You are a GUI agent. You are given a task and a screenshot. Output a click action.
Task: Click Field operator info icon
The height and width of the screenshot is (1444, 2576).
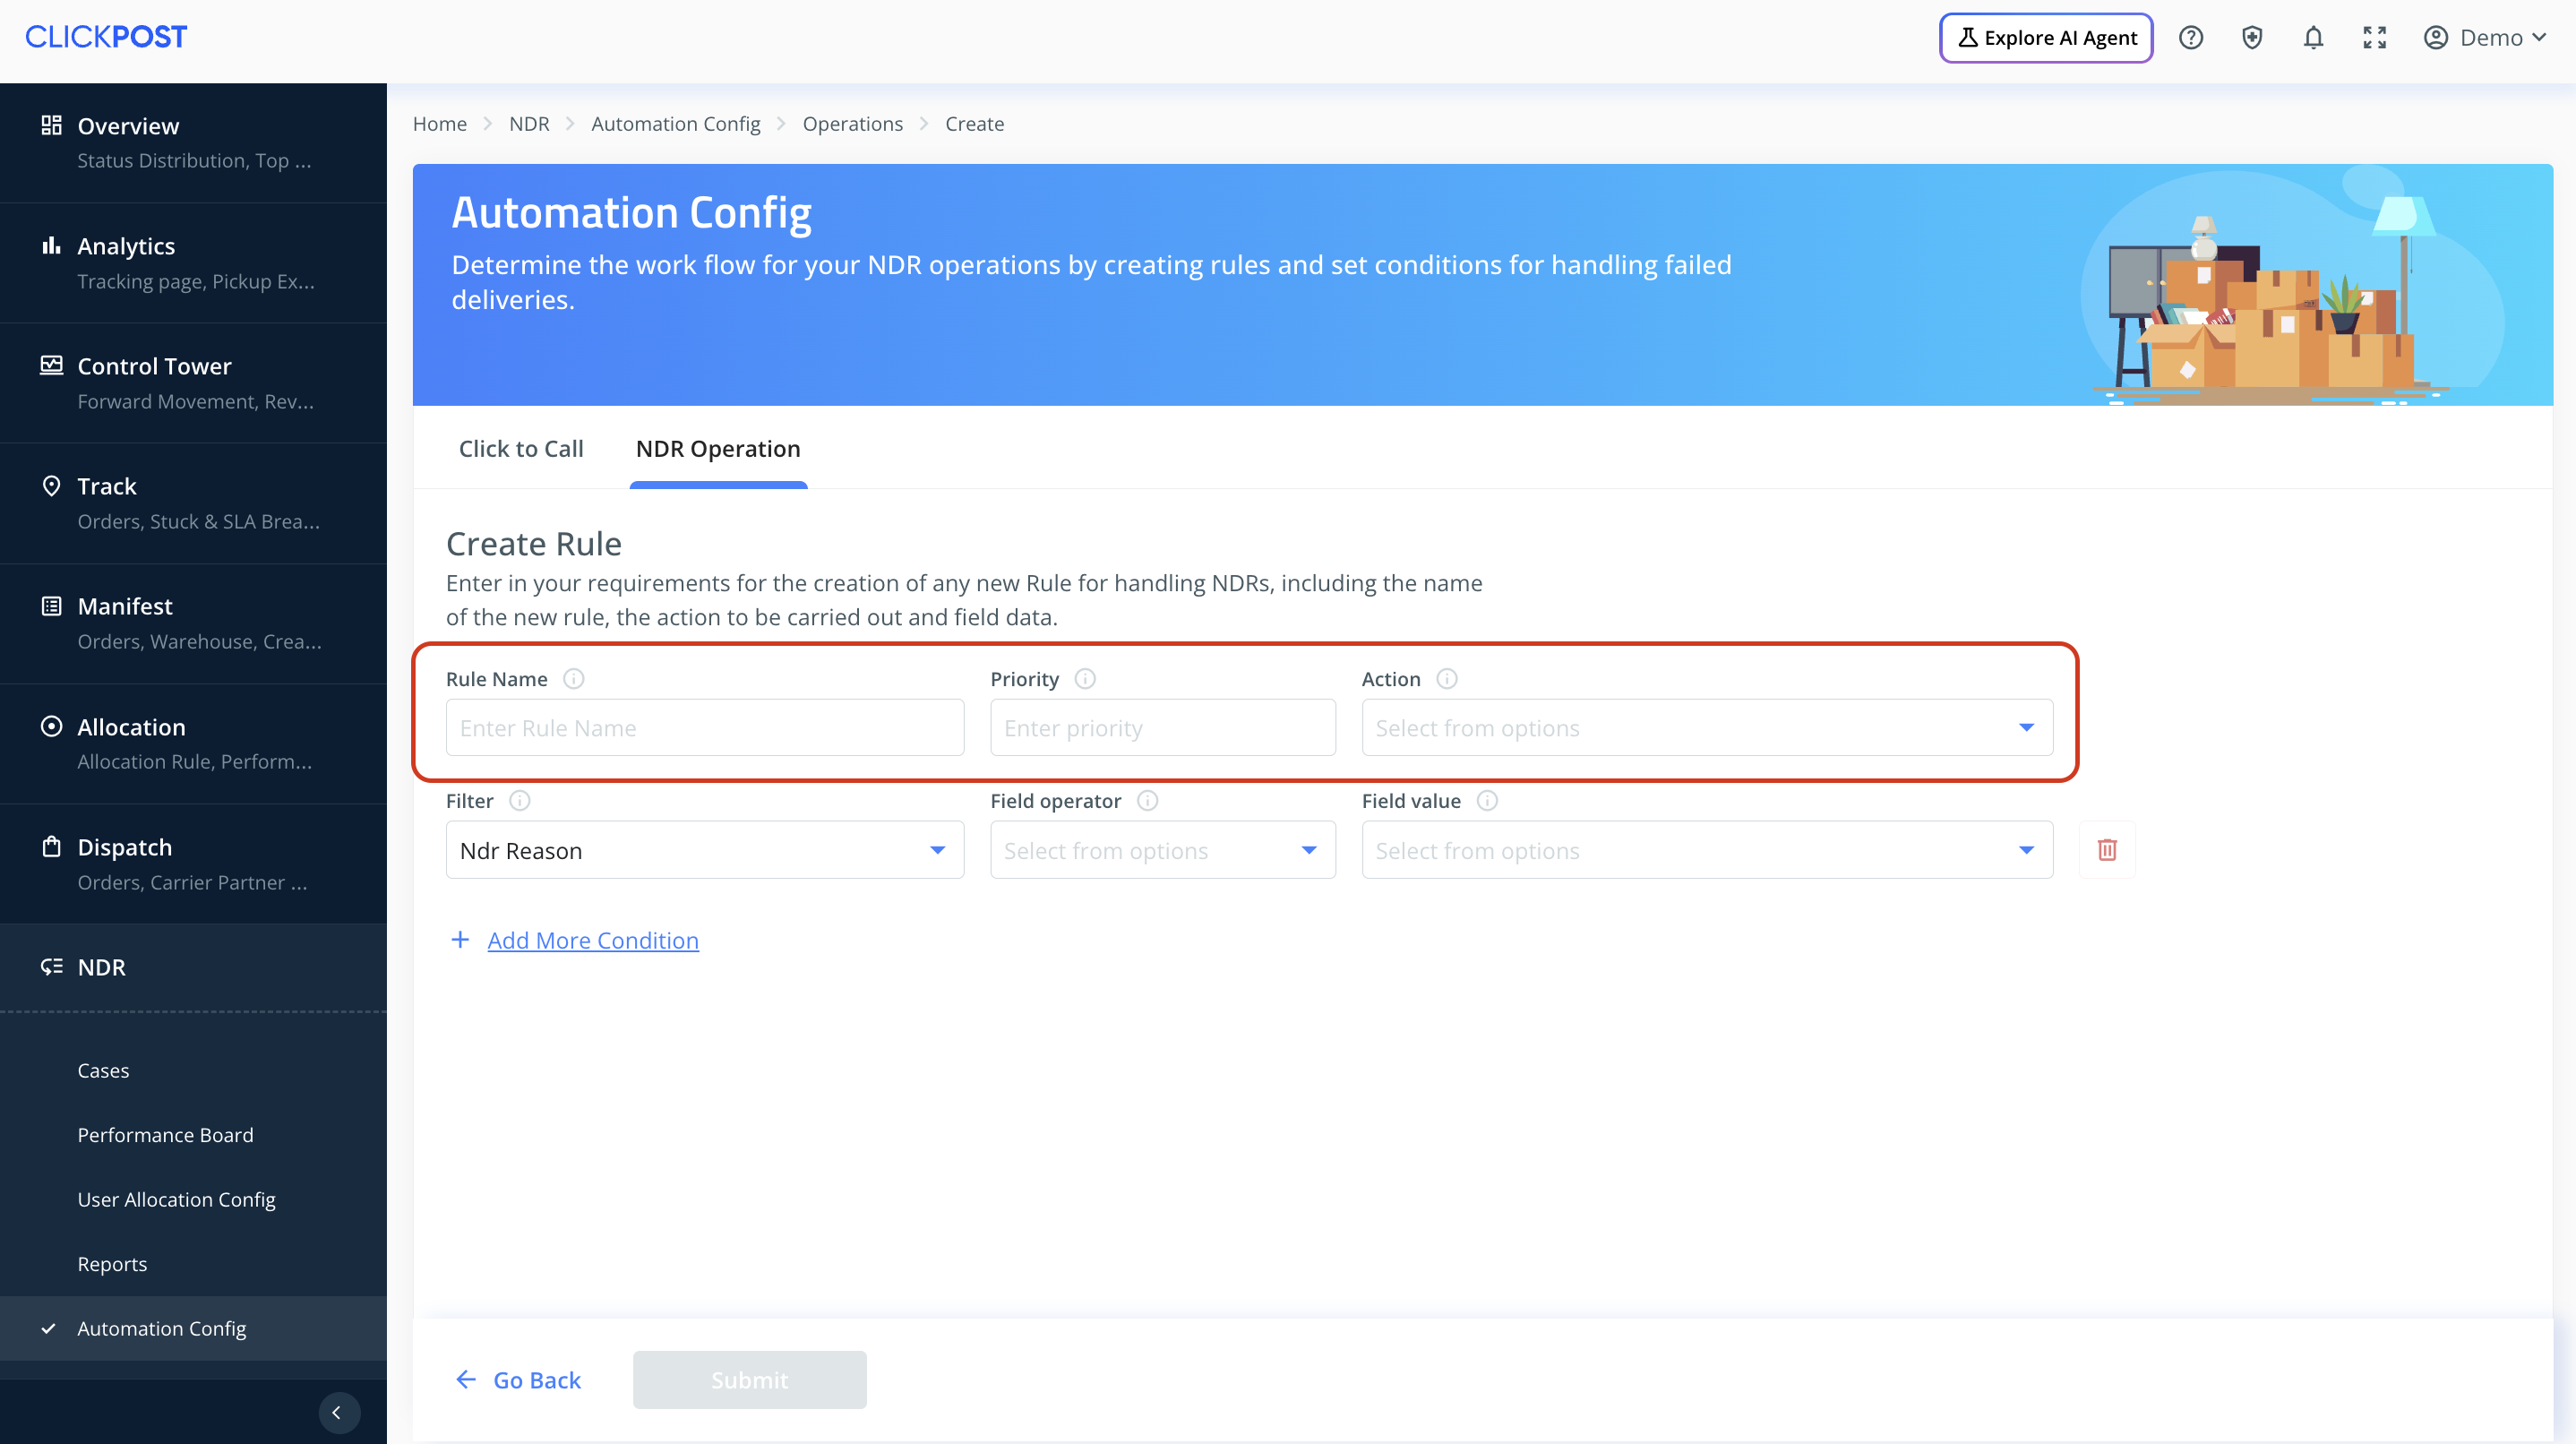1148,801
